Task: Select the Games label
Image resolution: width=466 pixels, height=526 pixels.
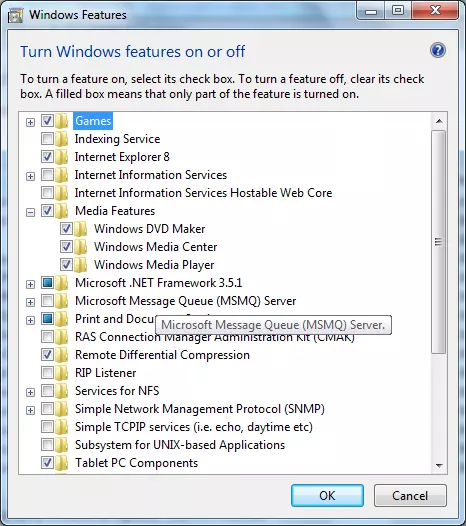Action: click(93, 121)
